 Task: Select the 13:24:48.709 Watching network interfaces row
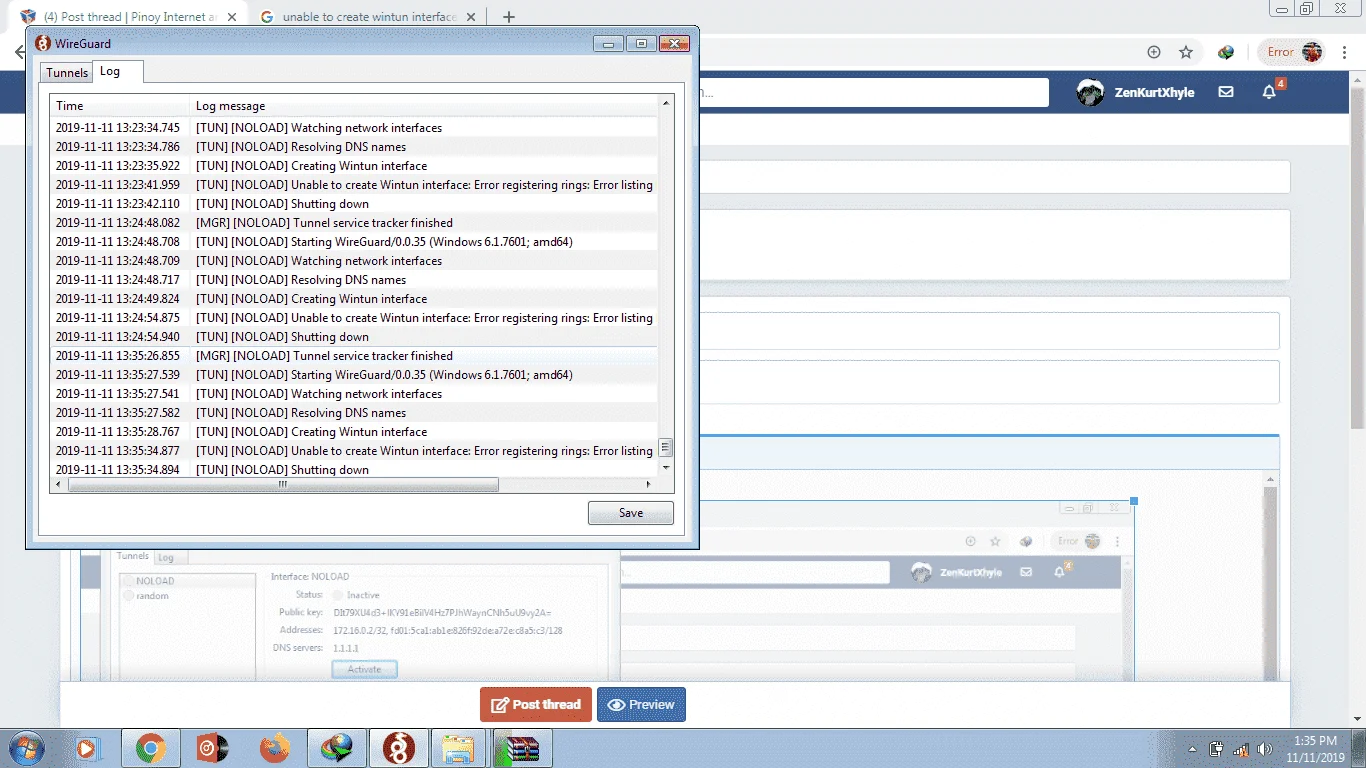point(354,261)
